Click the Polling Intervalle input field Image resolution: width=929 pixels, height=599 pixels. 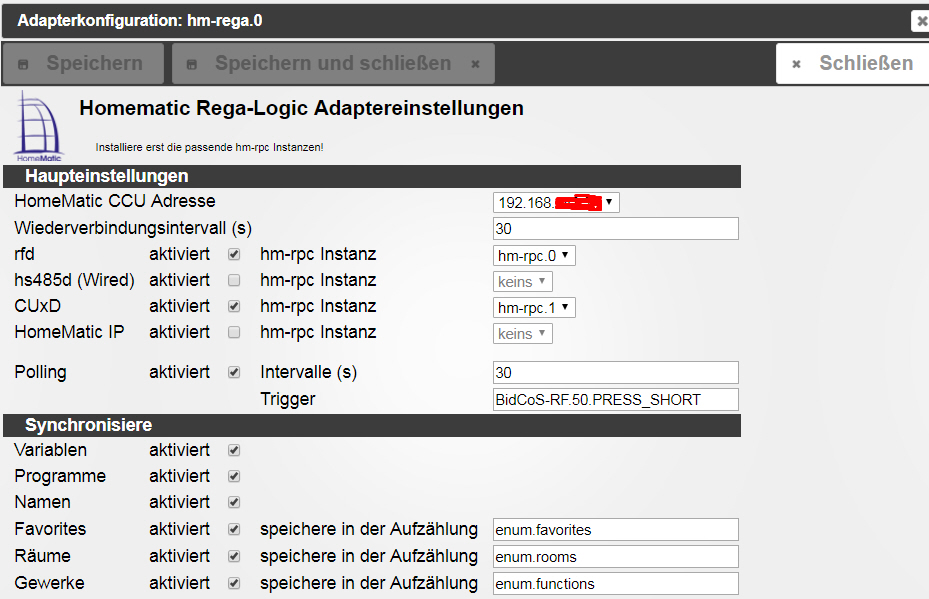pyautogui.click(x=615, y=373)
